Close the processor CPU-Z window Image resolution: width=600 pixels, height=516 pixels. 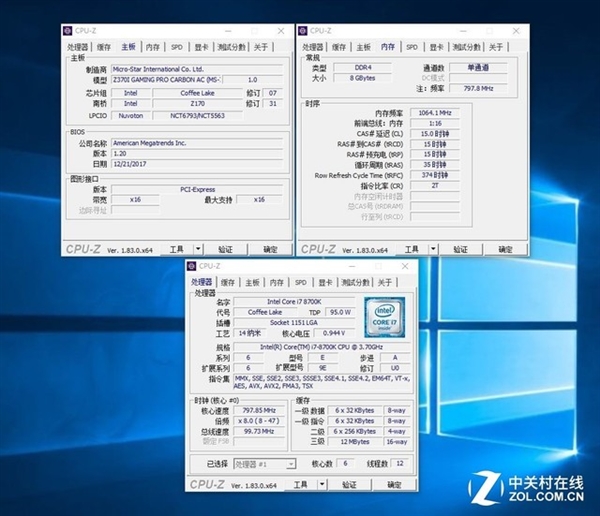pos(405,266)
